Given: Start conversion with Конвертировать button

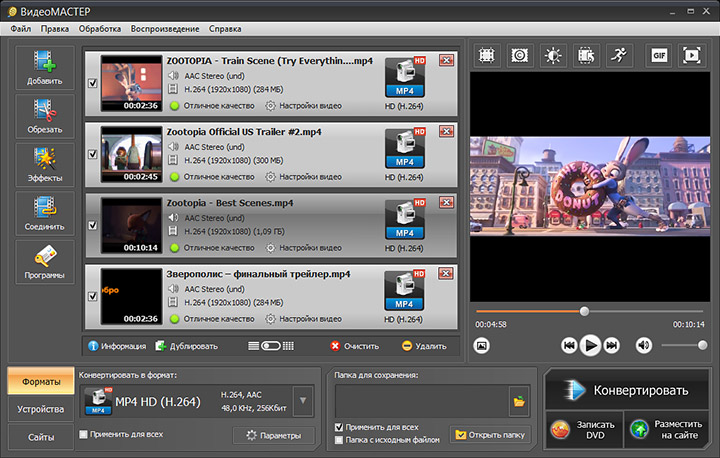Looking at the screenshot, I should click(627, 390).
